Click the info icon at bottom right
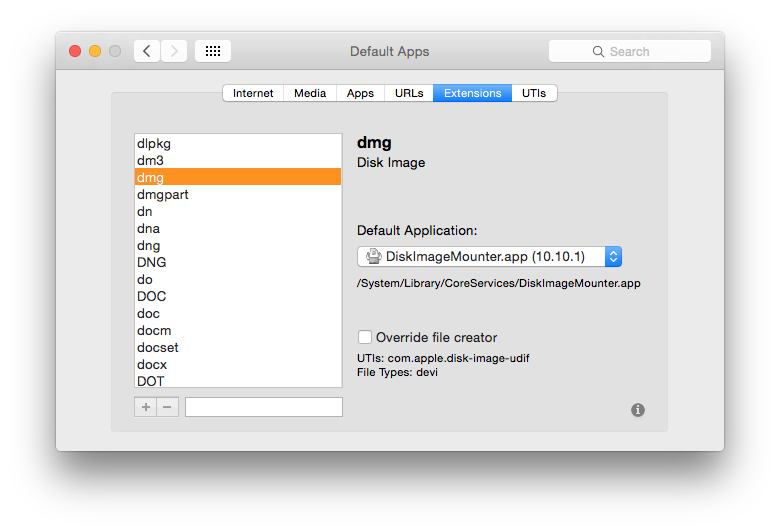 click(638, 410)
